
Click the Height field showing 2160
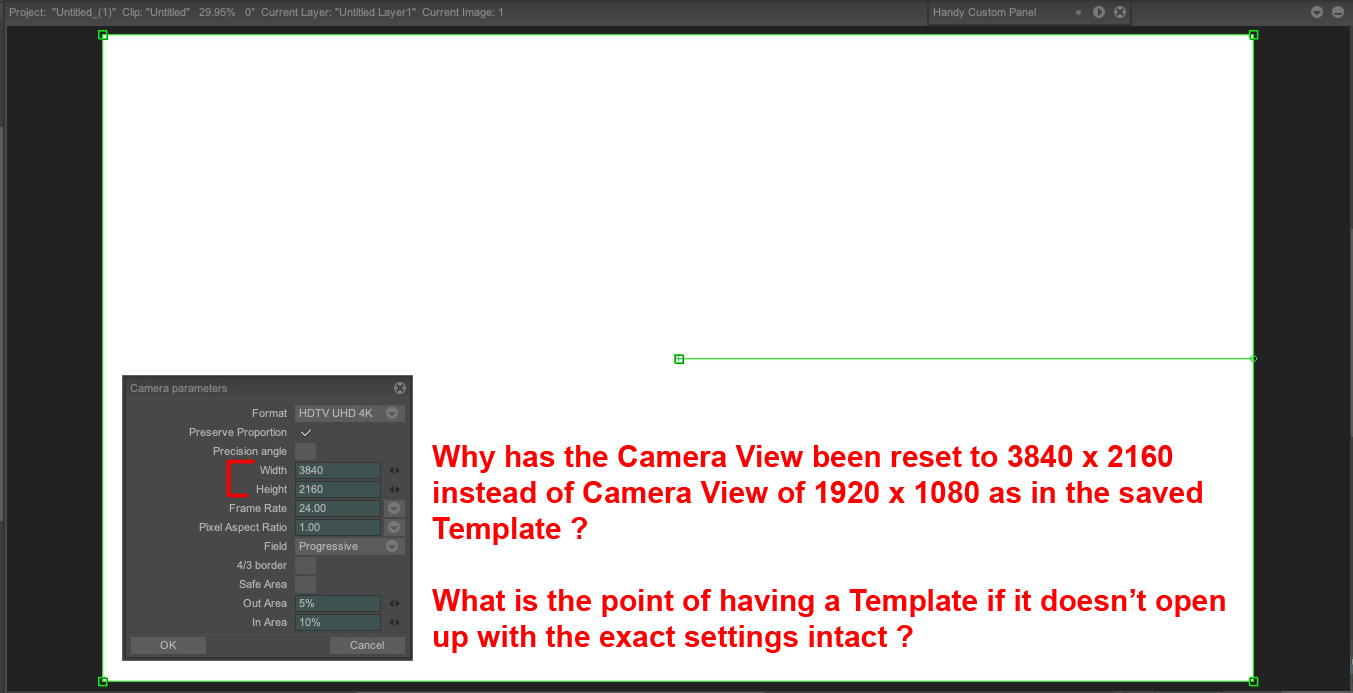click(x=338, y=489)
